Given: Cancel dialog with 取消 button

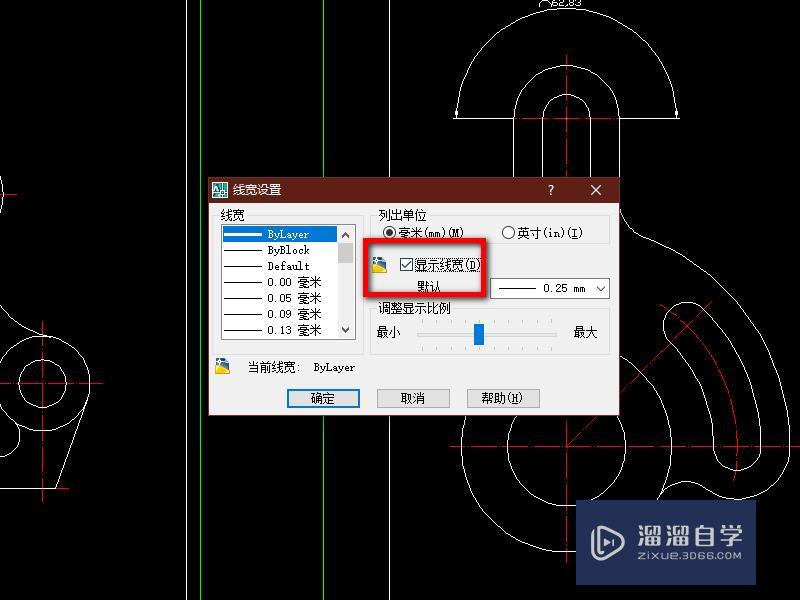Looking at the screenshot, I should [413, 398].
